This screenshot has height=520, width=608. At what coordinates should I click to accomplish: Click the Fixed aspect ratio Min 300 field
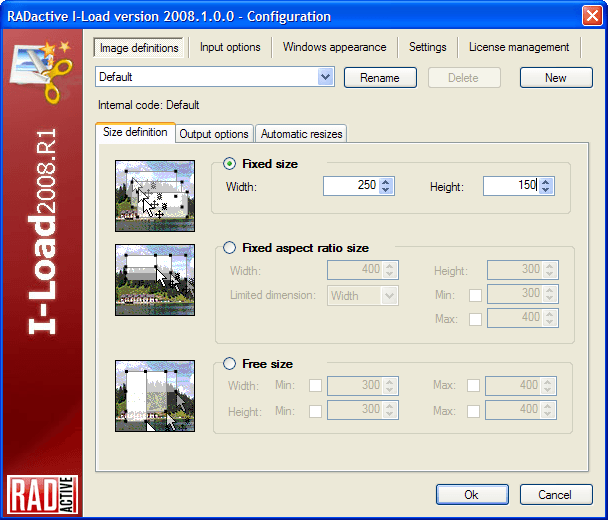pos(523,294)
